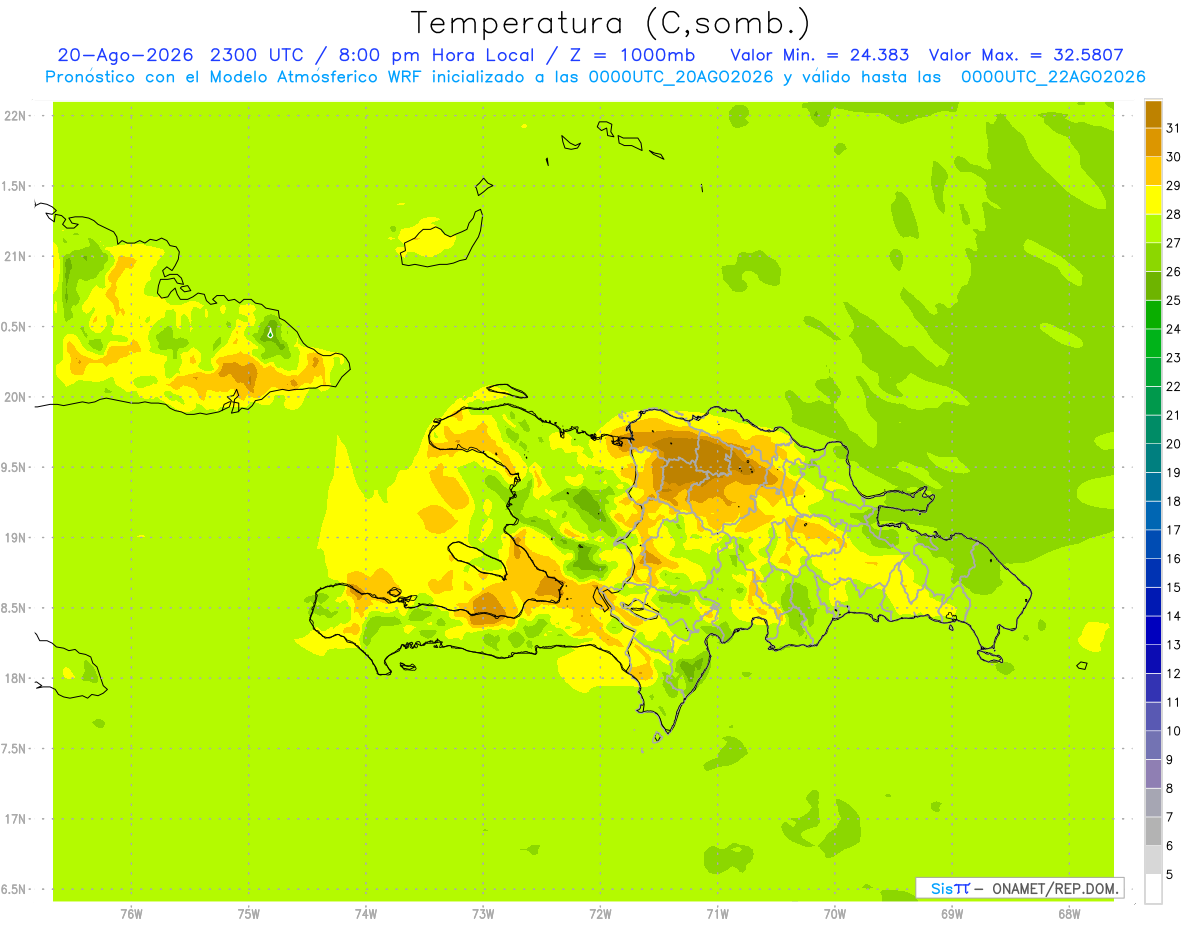Click the legend swatch between 24 and 23
This screenshot has width=1200, height=927.
click(x=1153, y=343)
